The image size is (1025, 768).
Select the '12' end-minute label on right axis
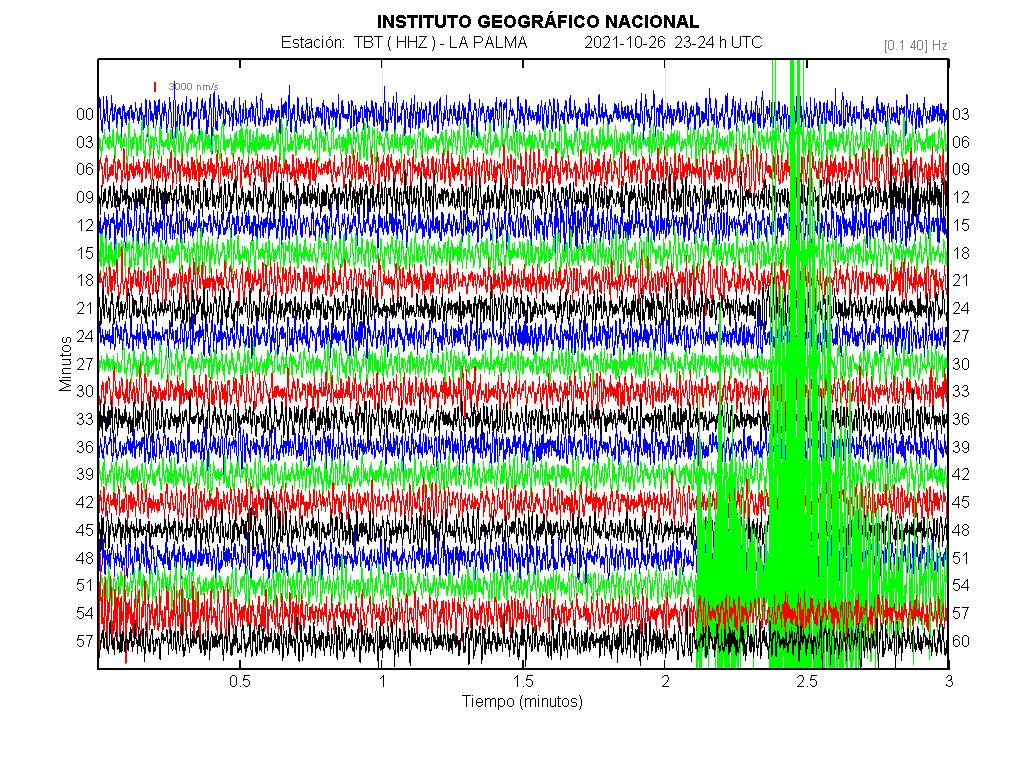[961, 197]
